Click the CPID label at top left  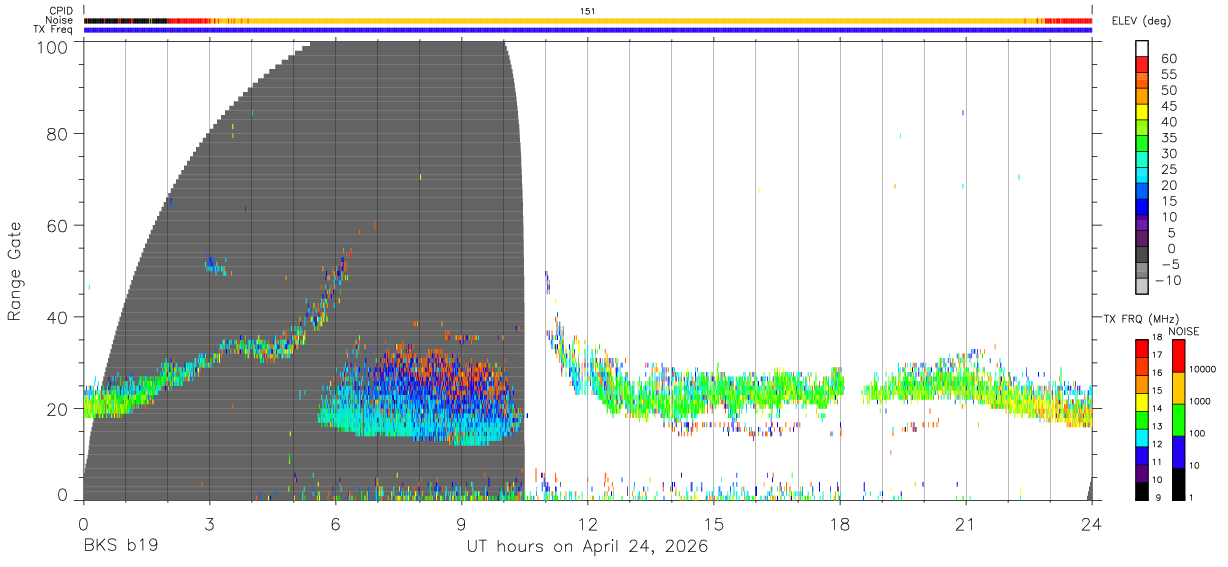(x=61, y=11)
